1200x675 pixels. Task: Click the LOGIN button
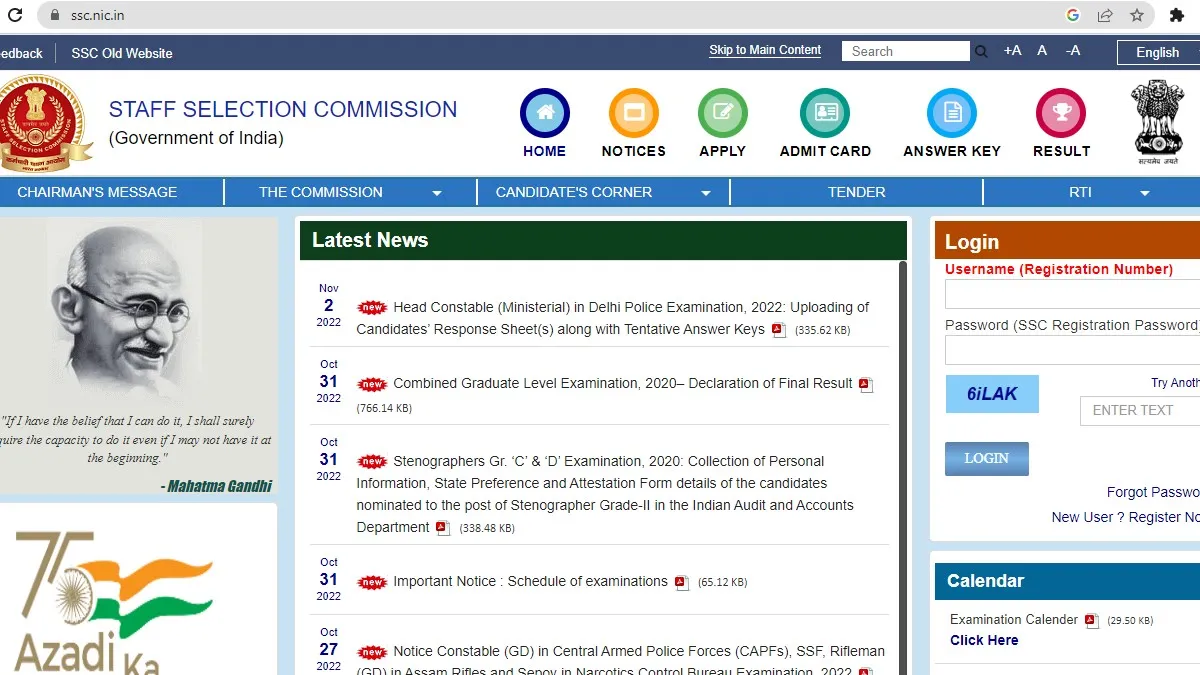986,458
